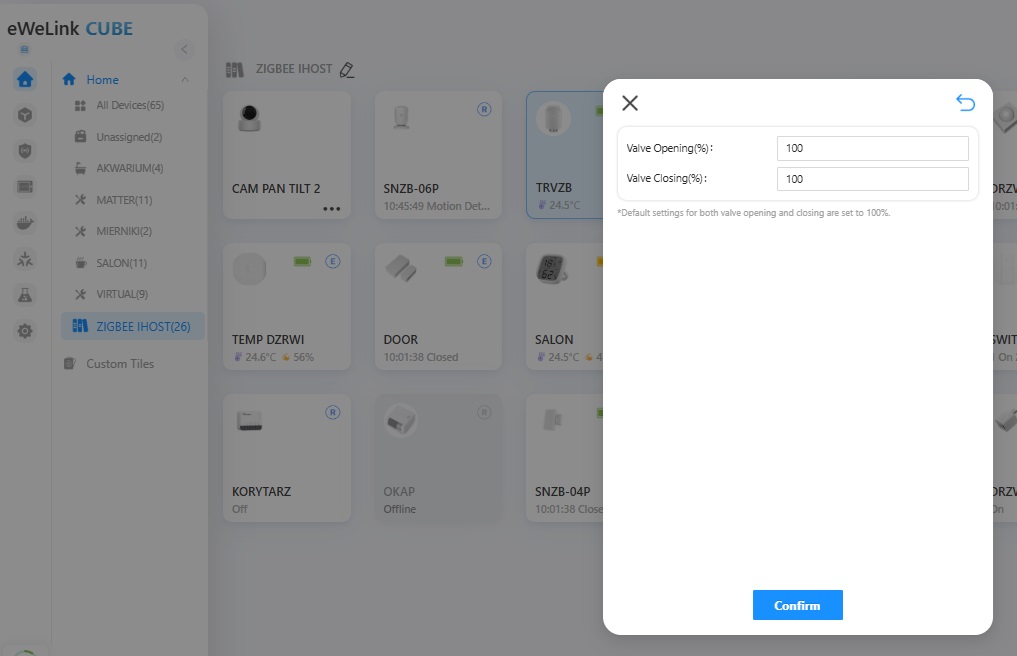Image resolution: width=1017 pixels, height=656 pixels.
Task: Click the KORYTARZ switch device image
Action: point(249,421)
